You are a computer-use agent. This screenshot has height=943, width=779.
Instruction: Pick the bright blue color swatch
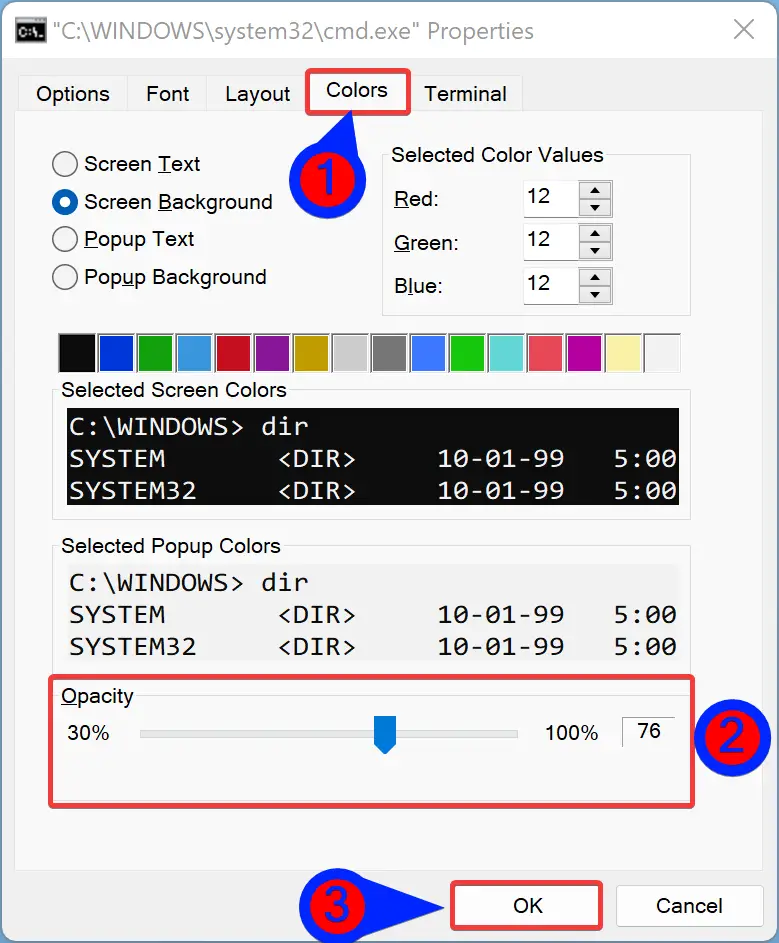click(428, 353)
